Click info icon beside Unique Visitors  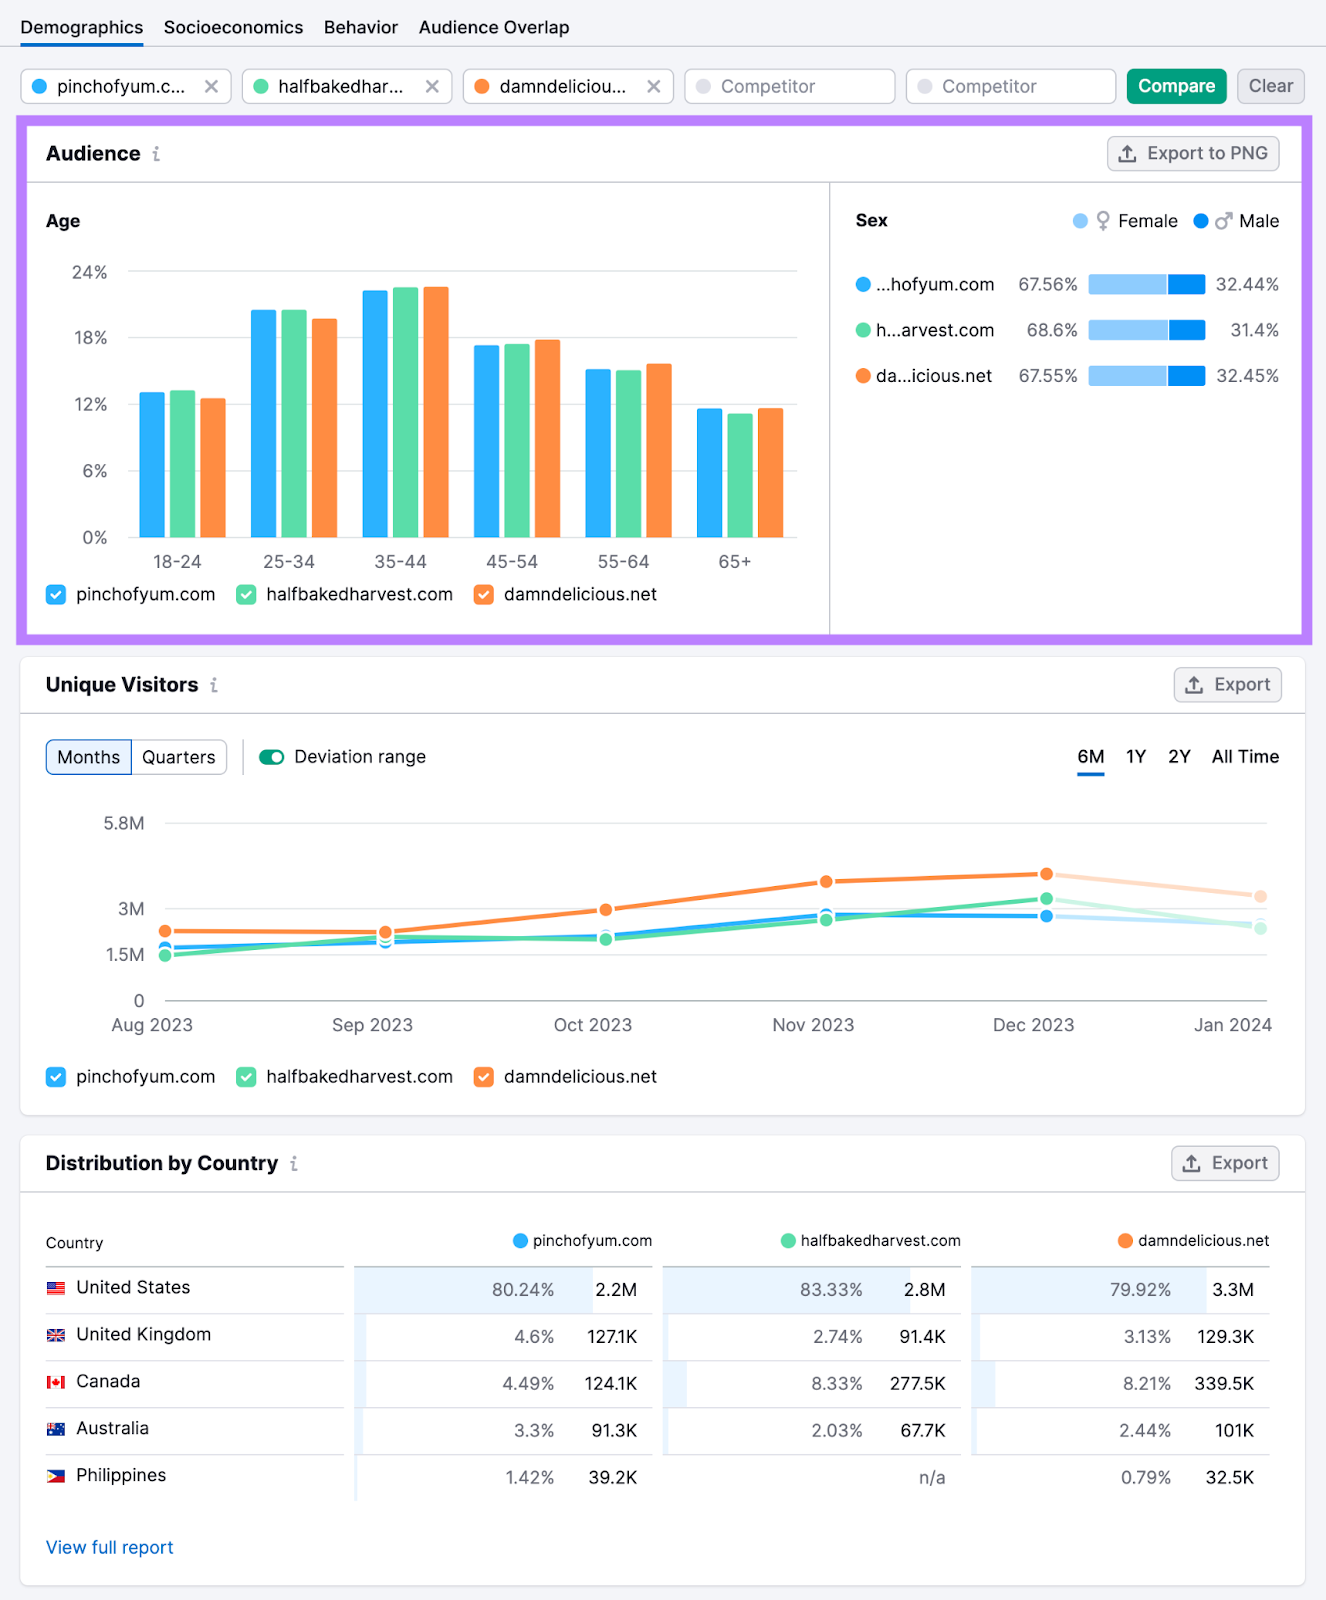tap(214, 685)
